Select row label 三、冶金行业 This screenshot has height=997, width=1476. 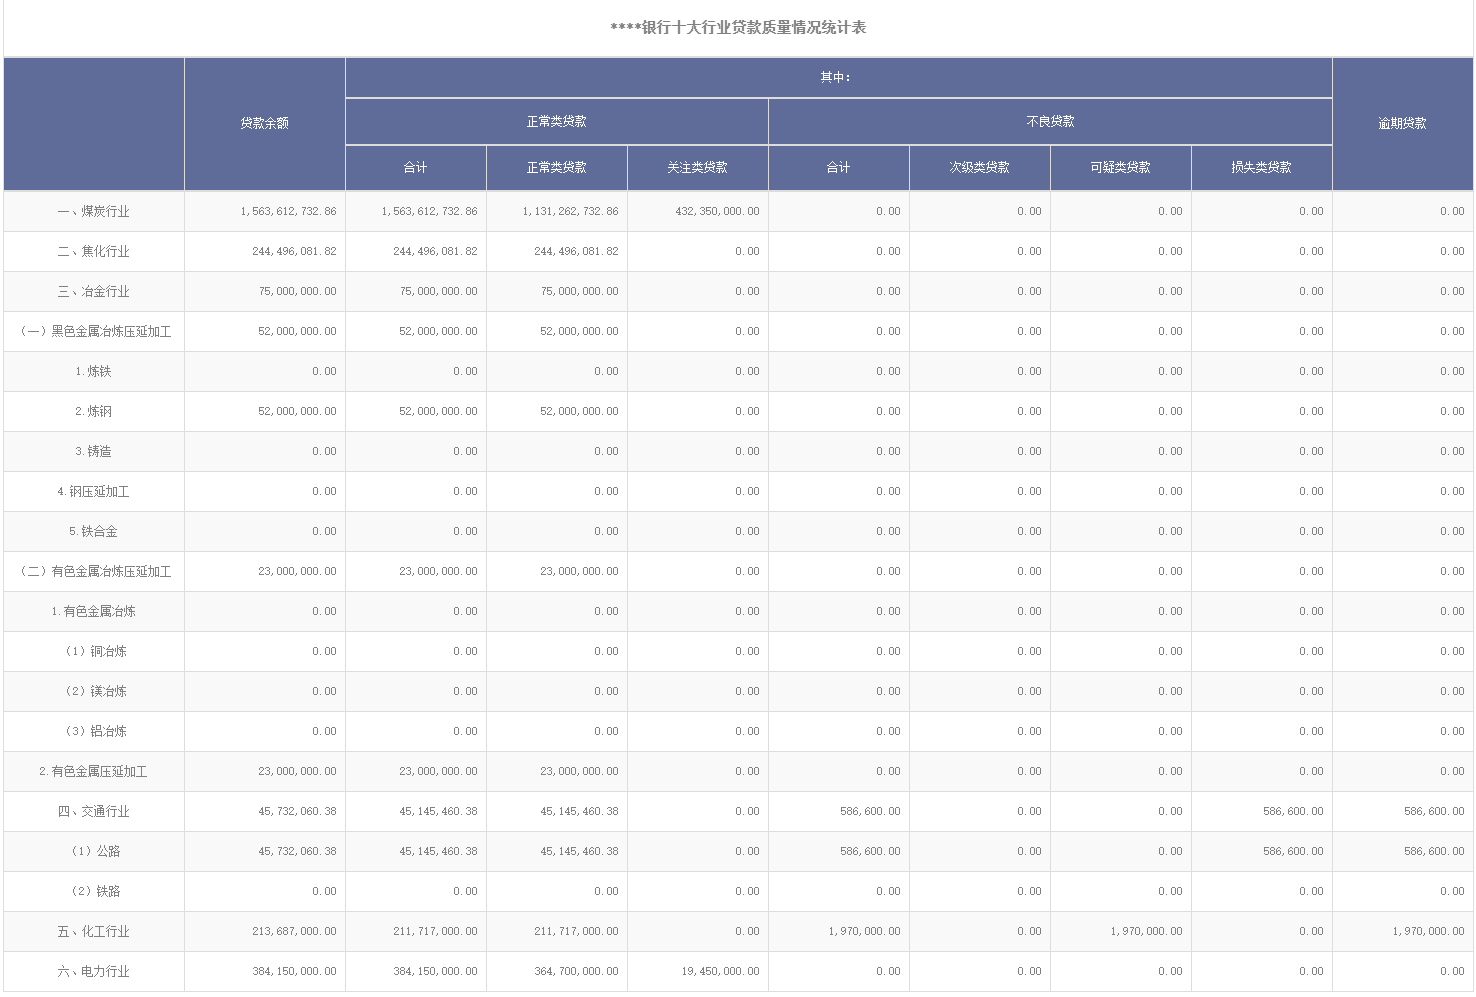click(94, 291)
